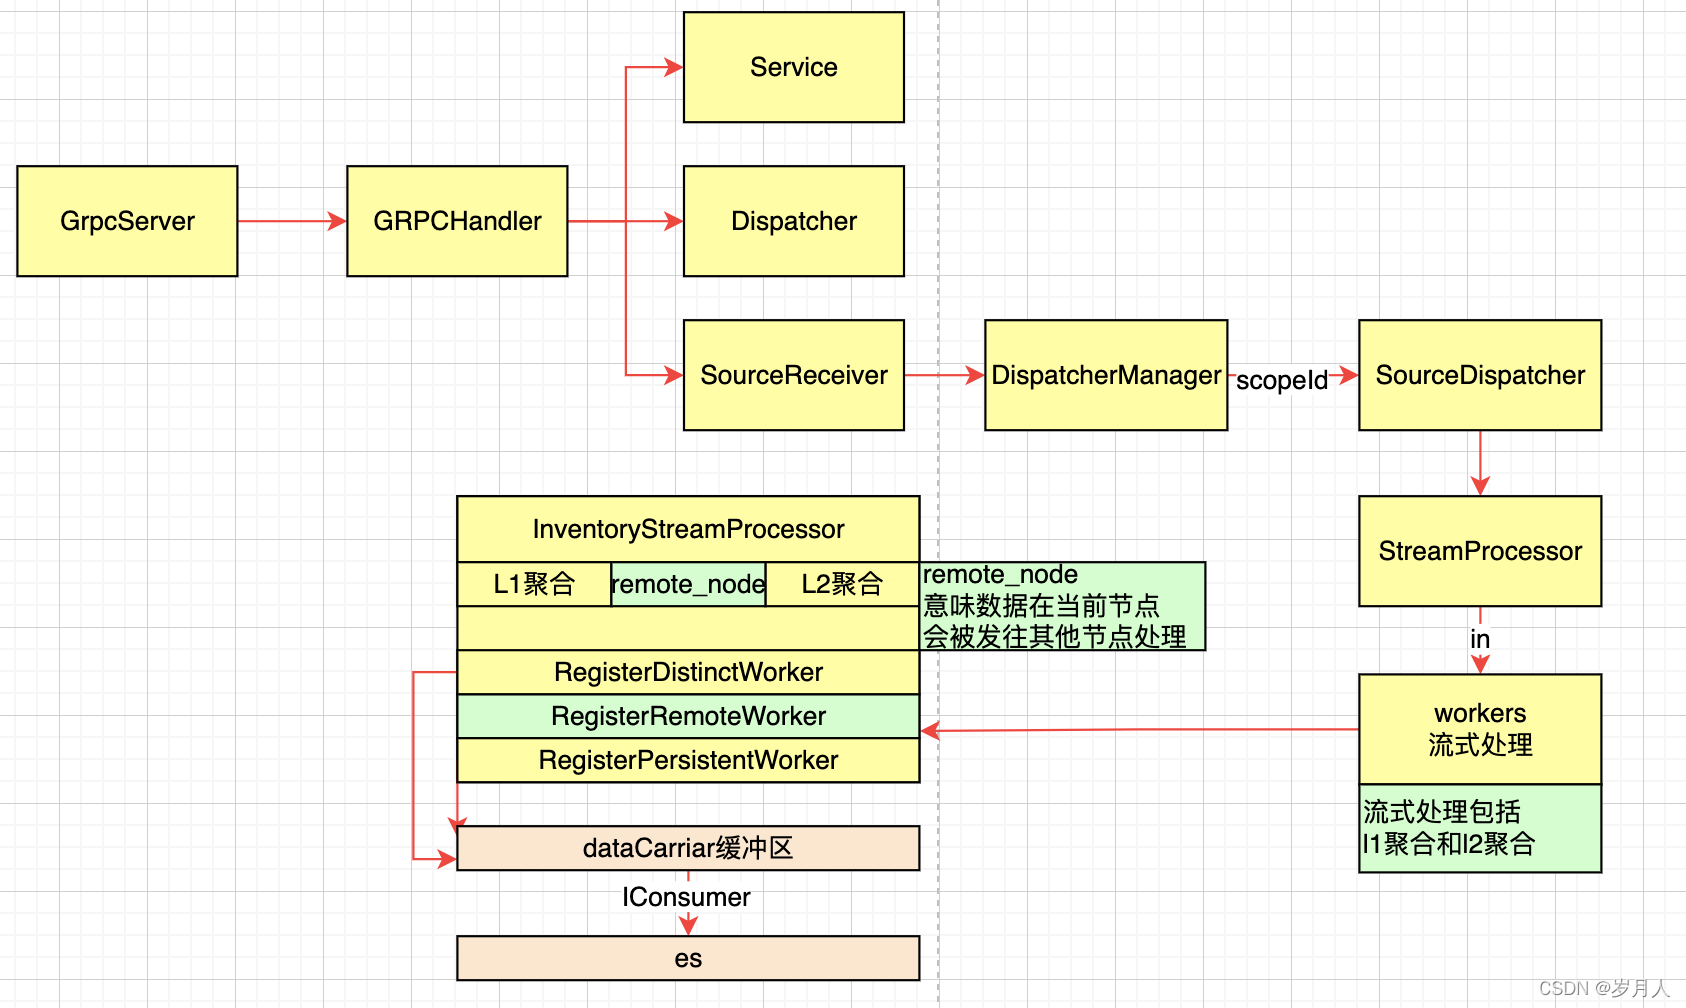Select the InventoryStreamProcessor header

pyautogui.click(x=688, y=529)
